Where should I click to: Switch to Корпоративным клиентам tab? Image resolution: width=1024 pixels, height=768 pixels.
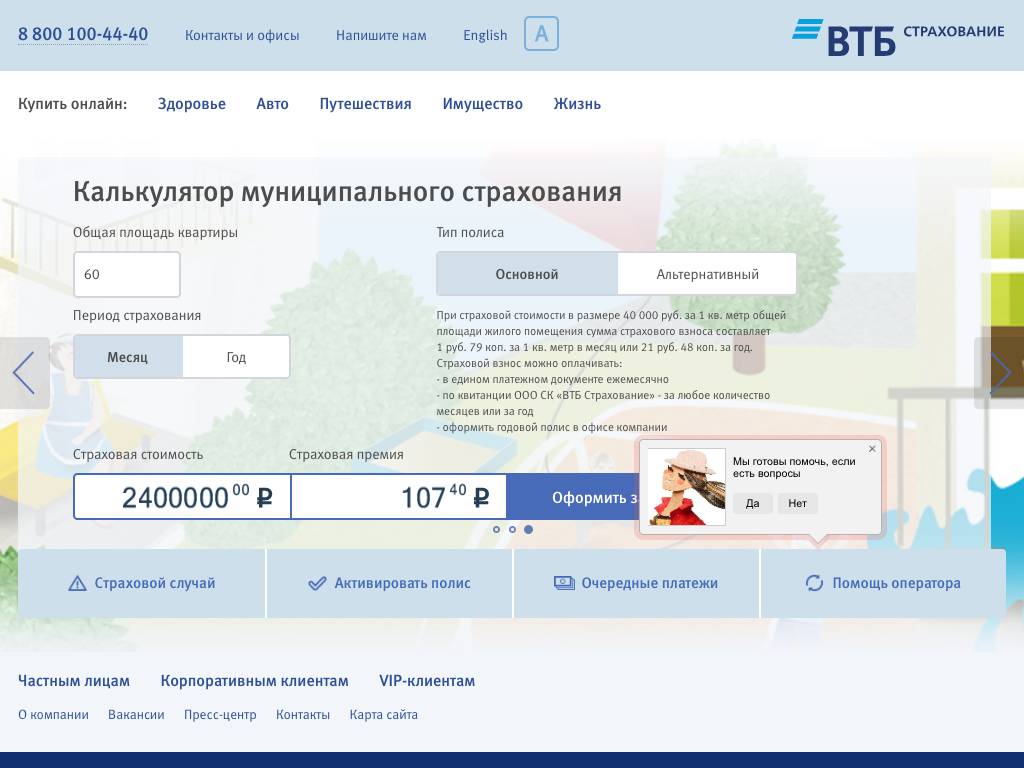click(x=254, y=681)
